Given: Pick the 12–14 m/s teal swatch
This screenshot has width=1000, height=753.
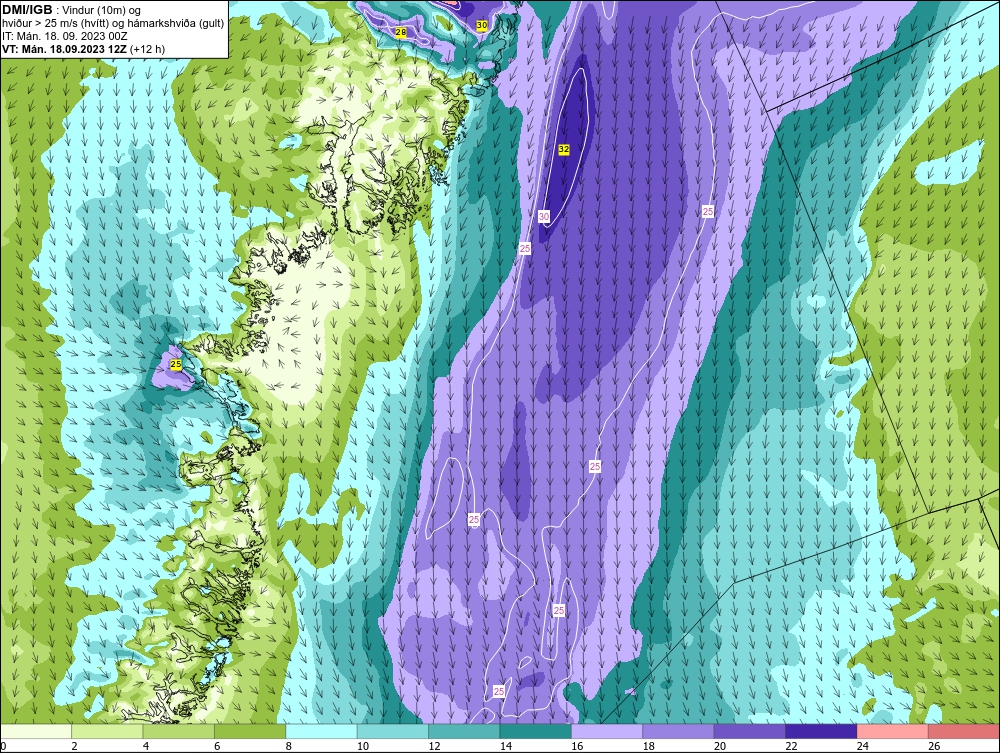Looking at the screenshot, I should click(464, 731).
